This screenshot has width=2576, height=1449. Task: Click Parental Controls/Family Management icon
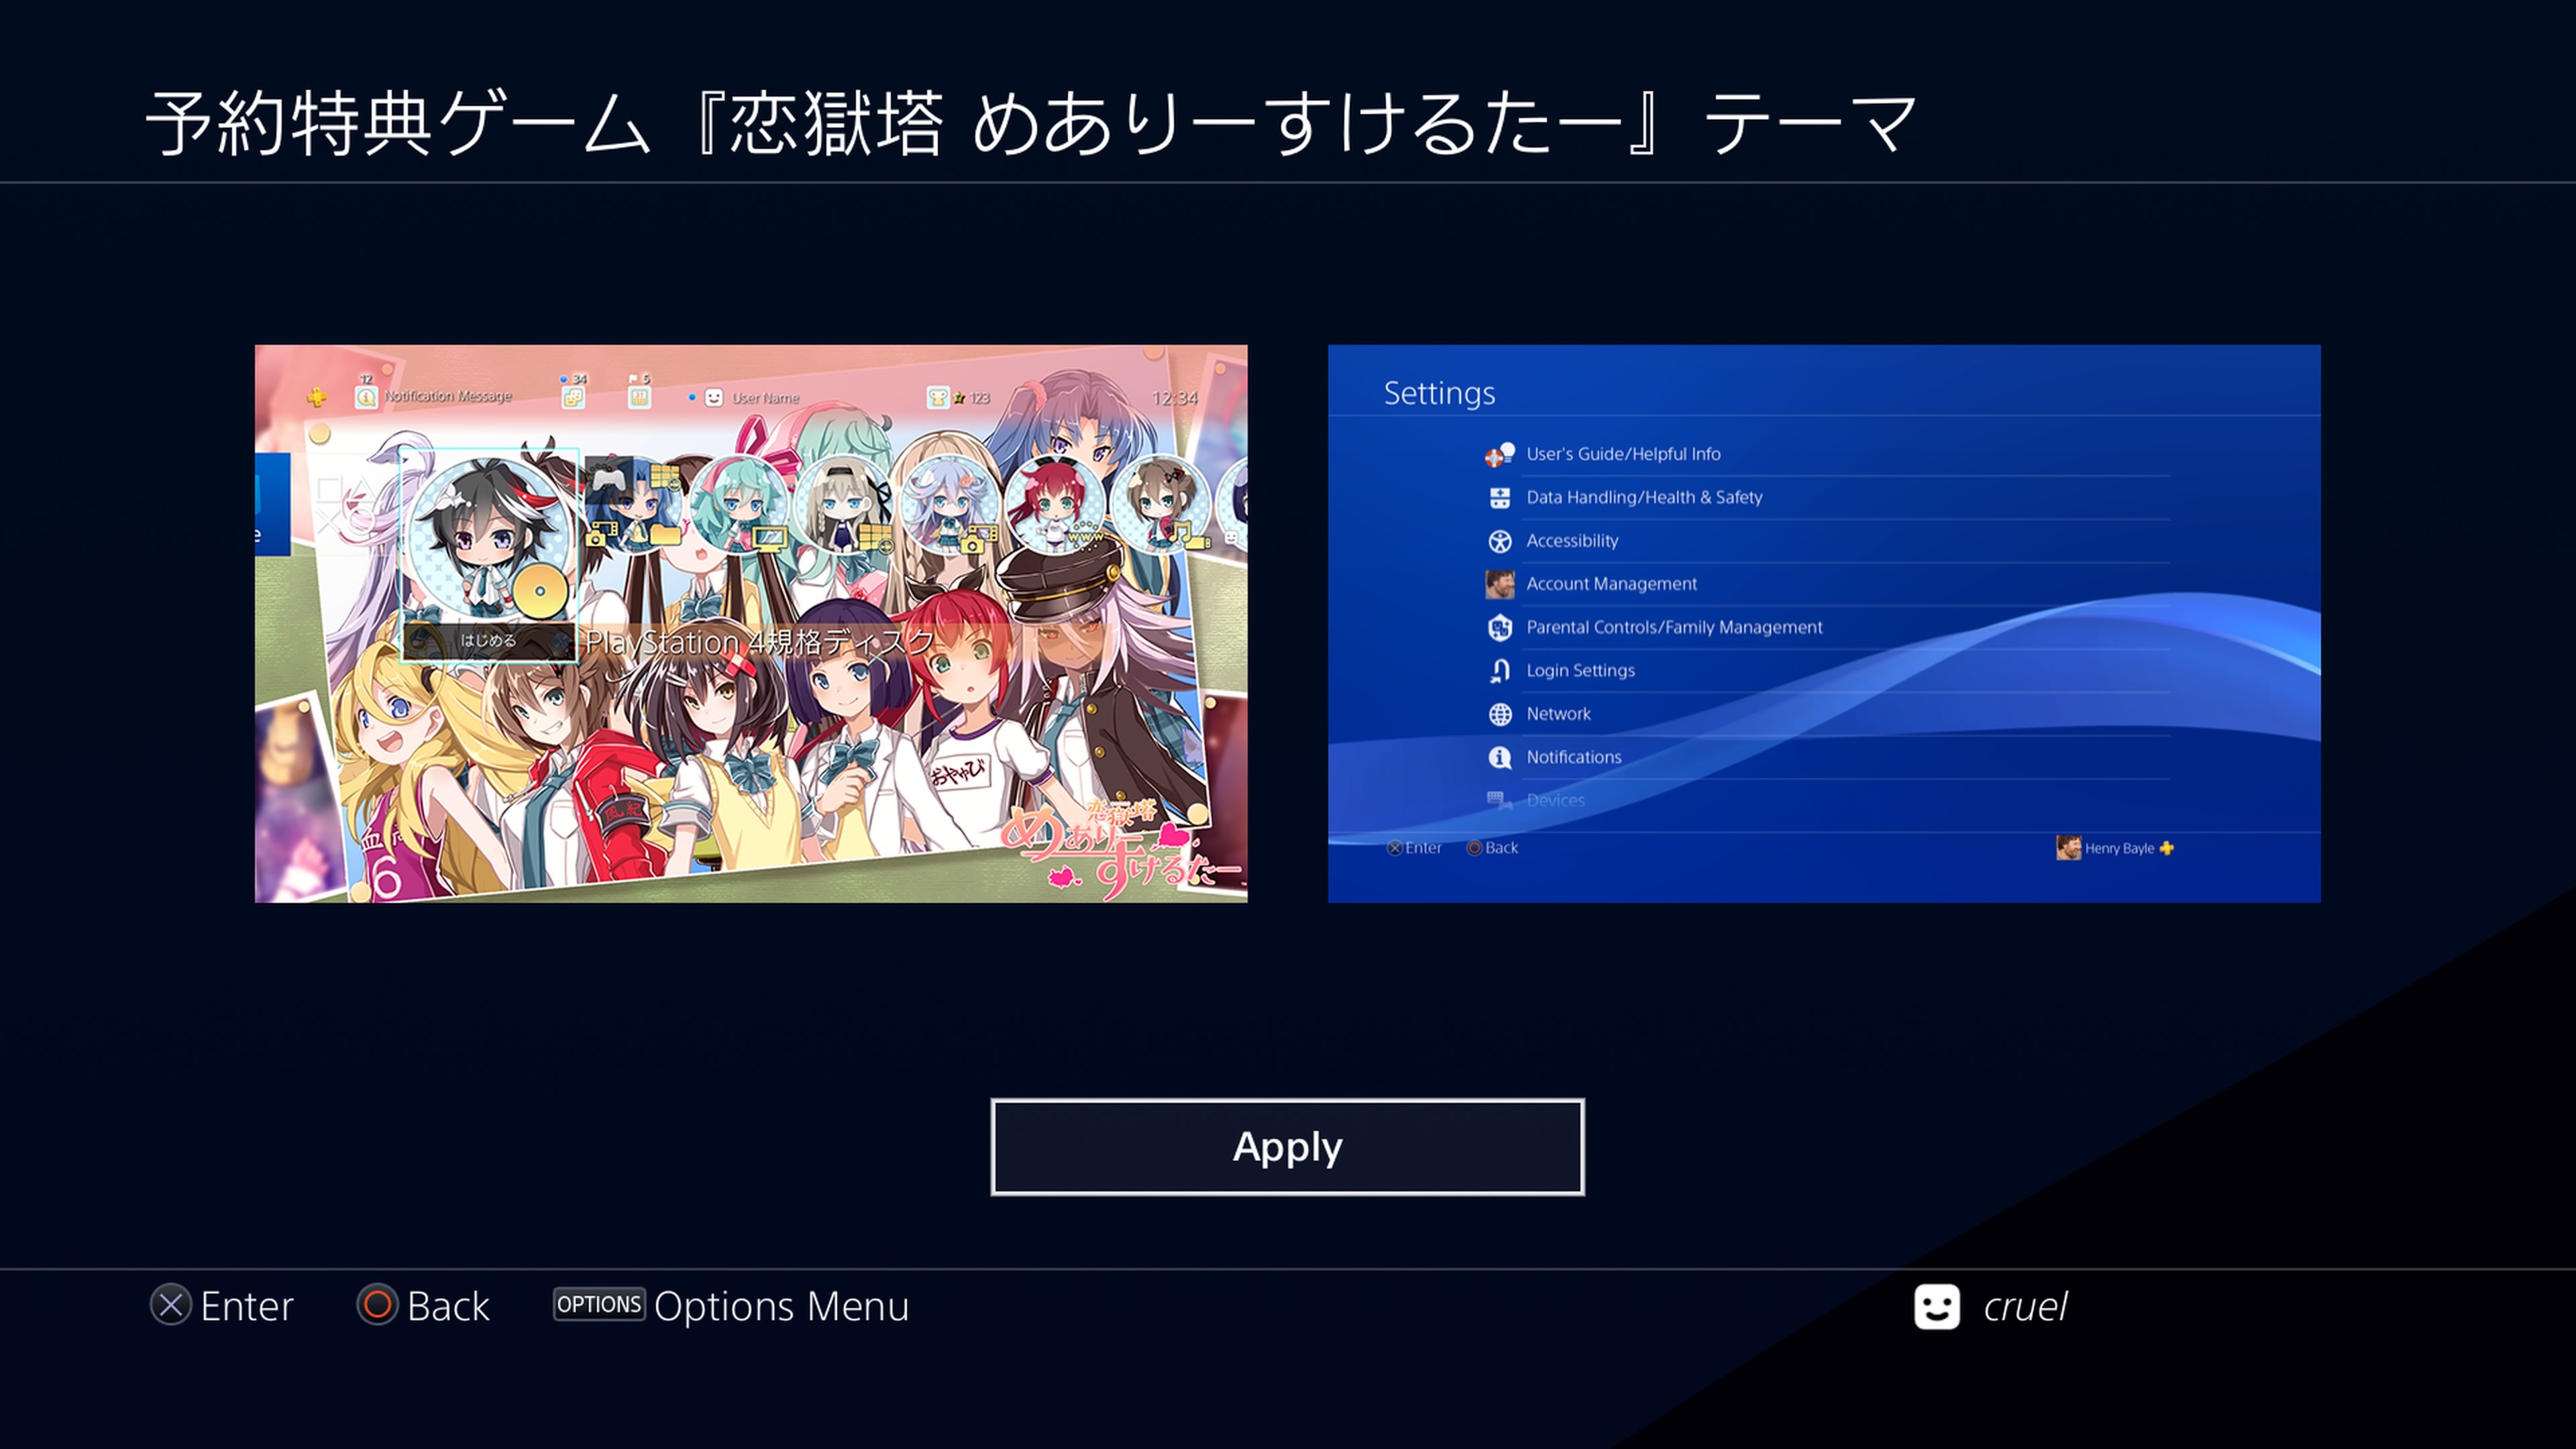1499,627
